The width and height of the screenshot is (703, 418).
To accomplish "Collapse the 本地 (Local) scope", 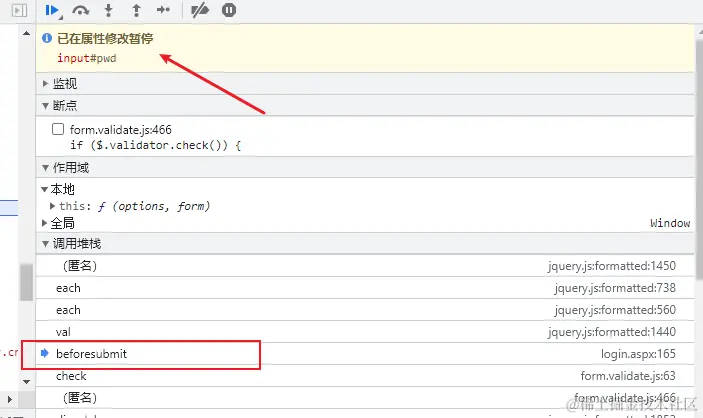I will pyautogui.click(x=44, y=189).
